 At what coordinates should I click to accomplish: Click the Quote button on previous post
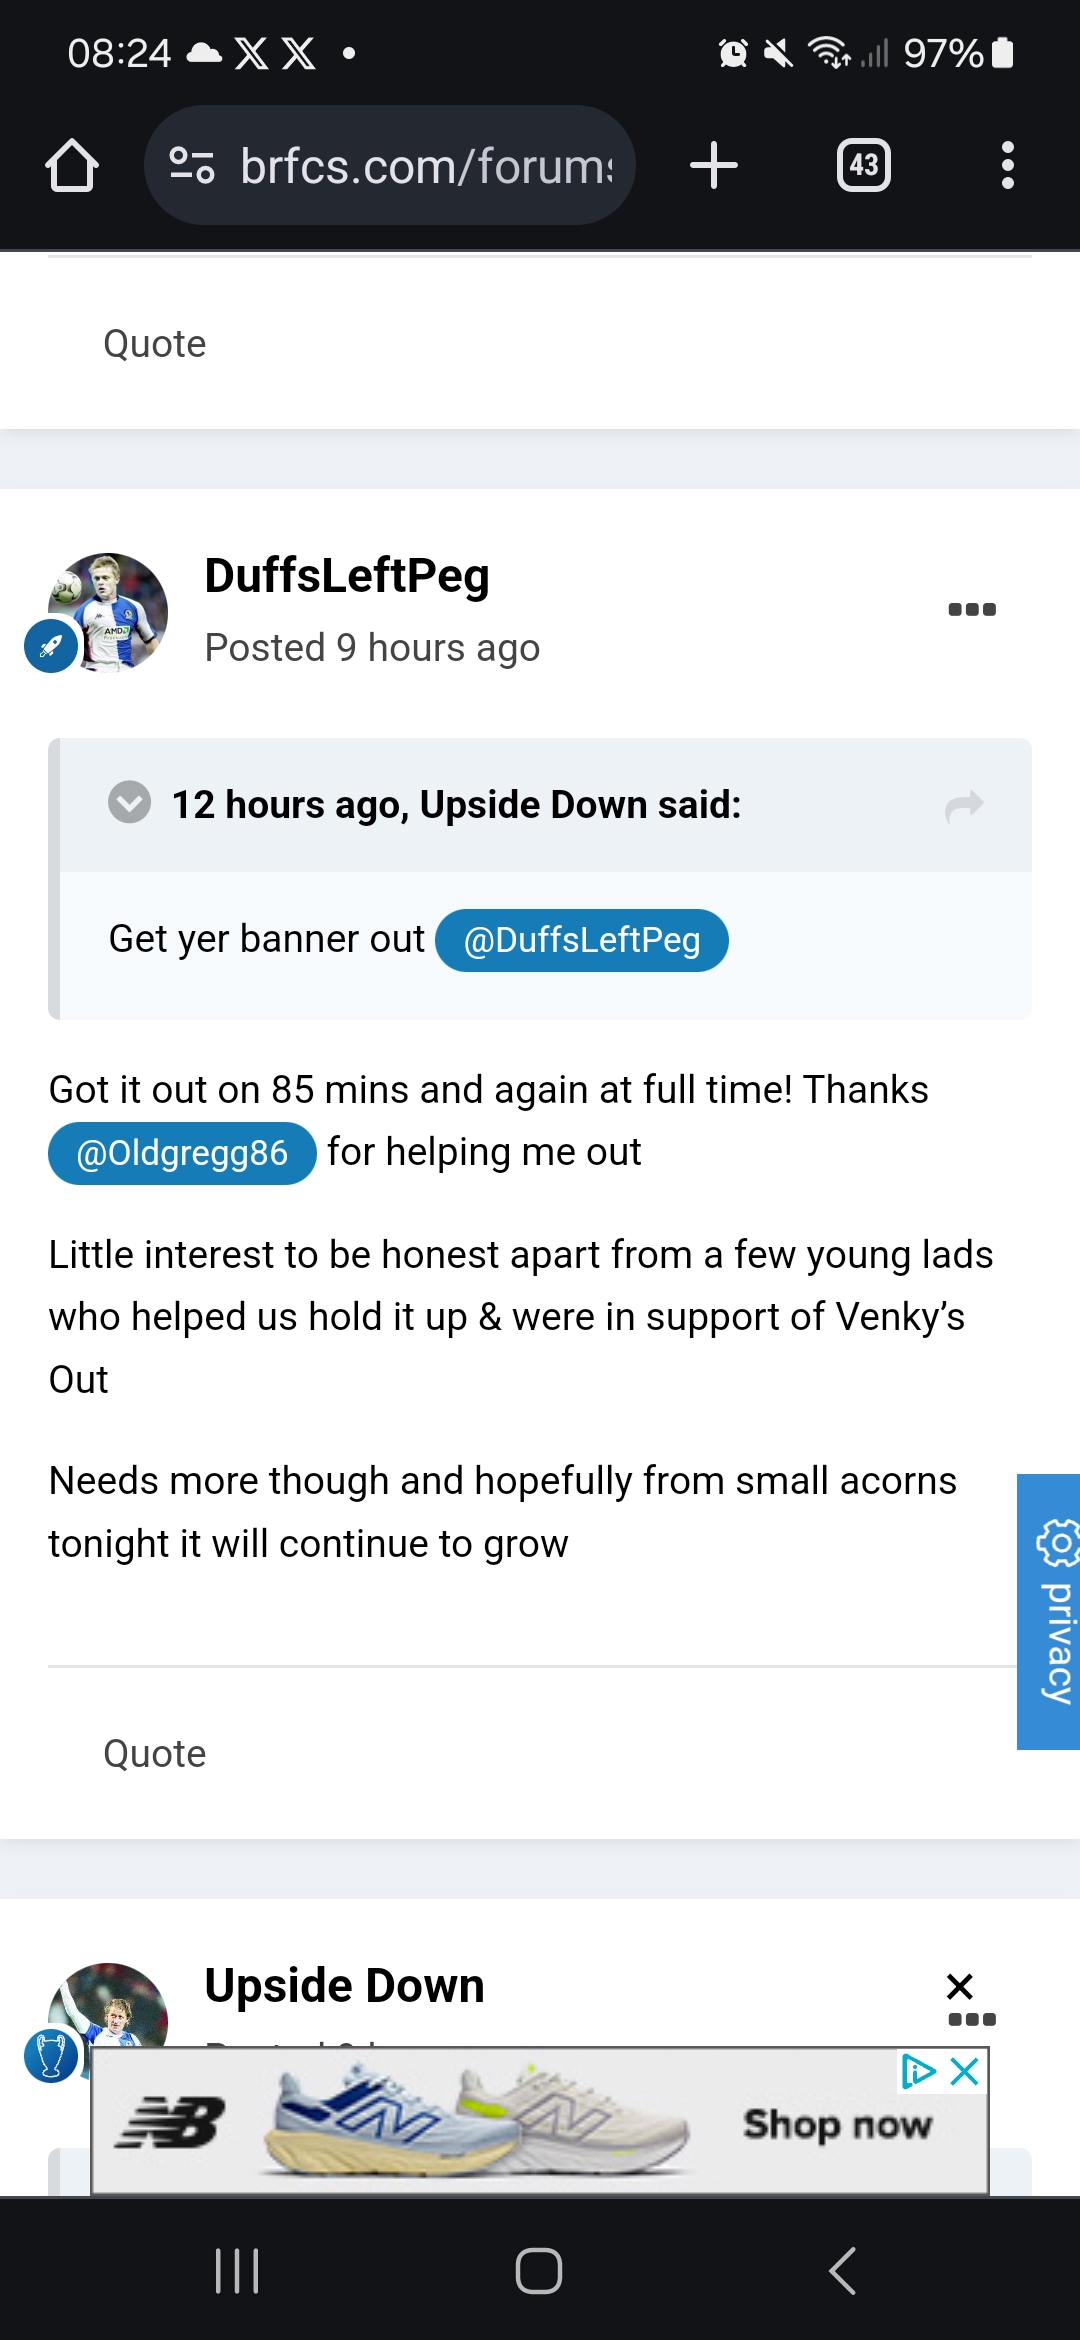[155, 344]
